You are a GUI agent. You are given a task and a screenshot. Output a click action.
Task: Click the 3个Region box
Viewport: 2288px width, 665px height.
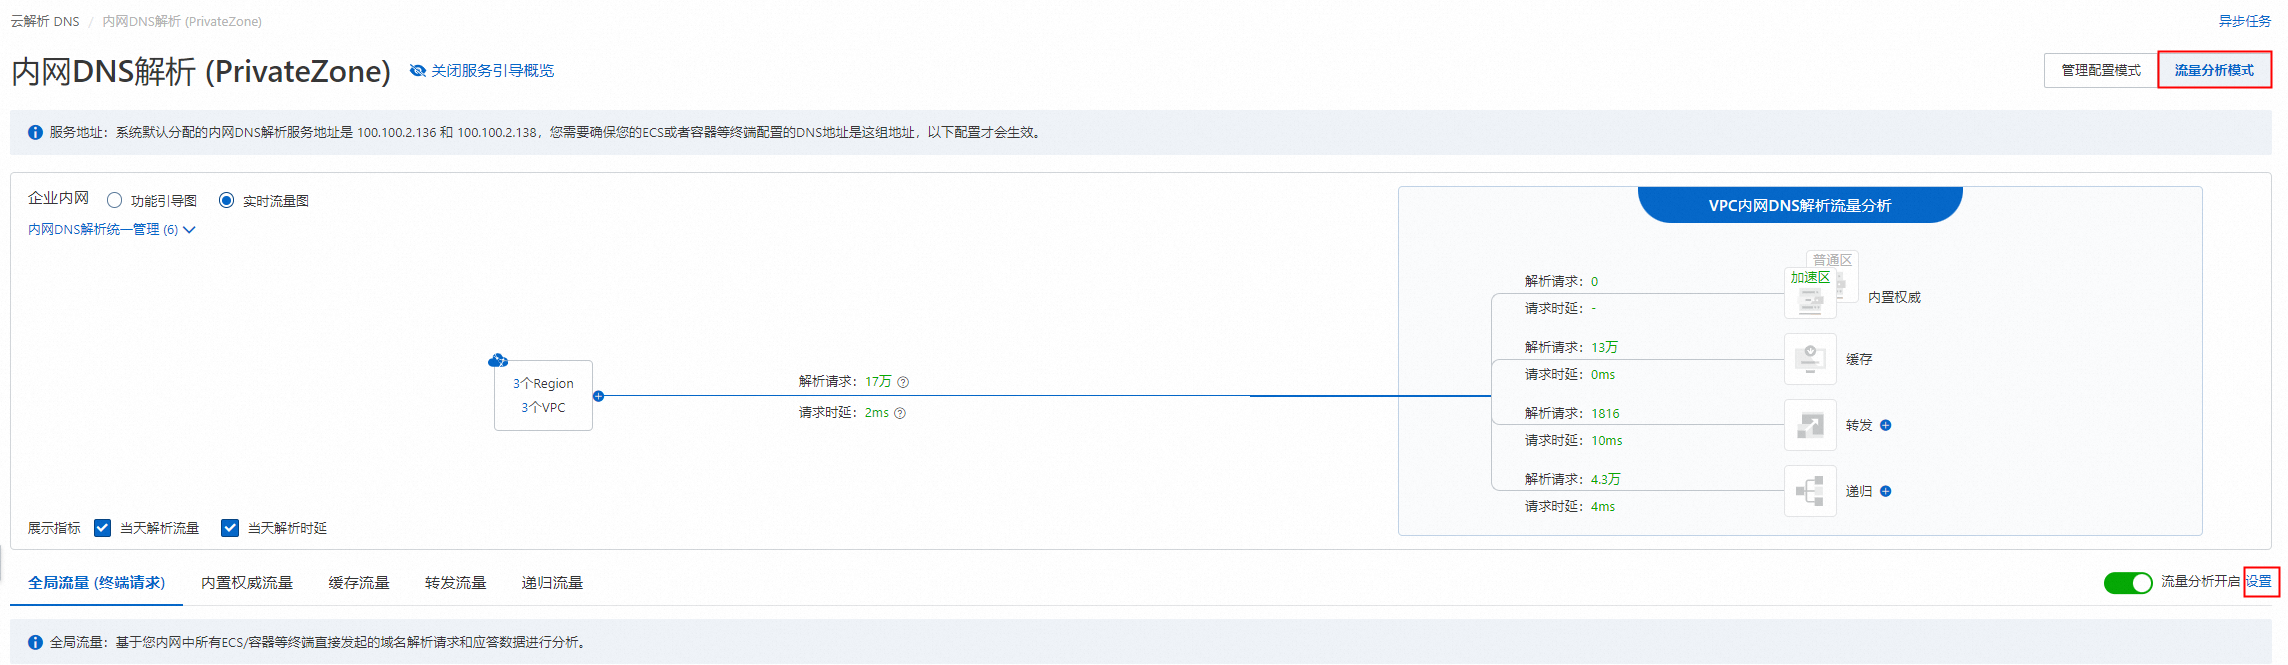tap(543, 396)
